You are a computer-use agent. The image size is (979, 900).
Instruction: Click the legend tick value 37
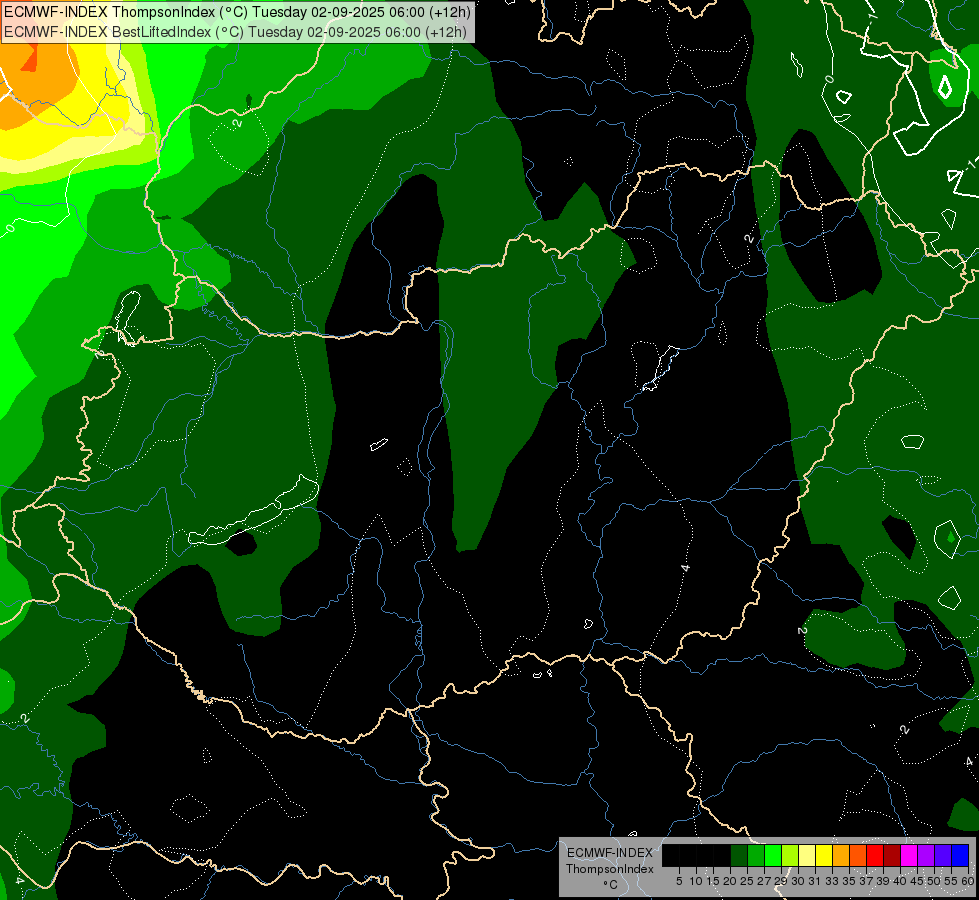pyautogui.click(x=866, y=881)
